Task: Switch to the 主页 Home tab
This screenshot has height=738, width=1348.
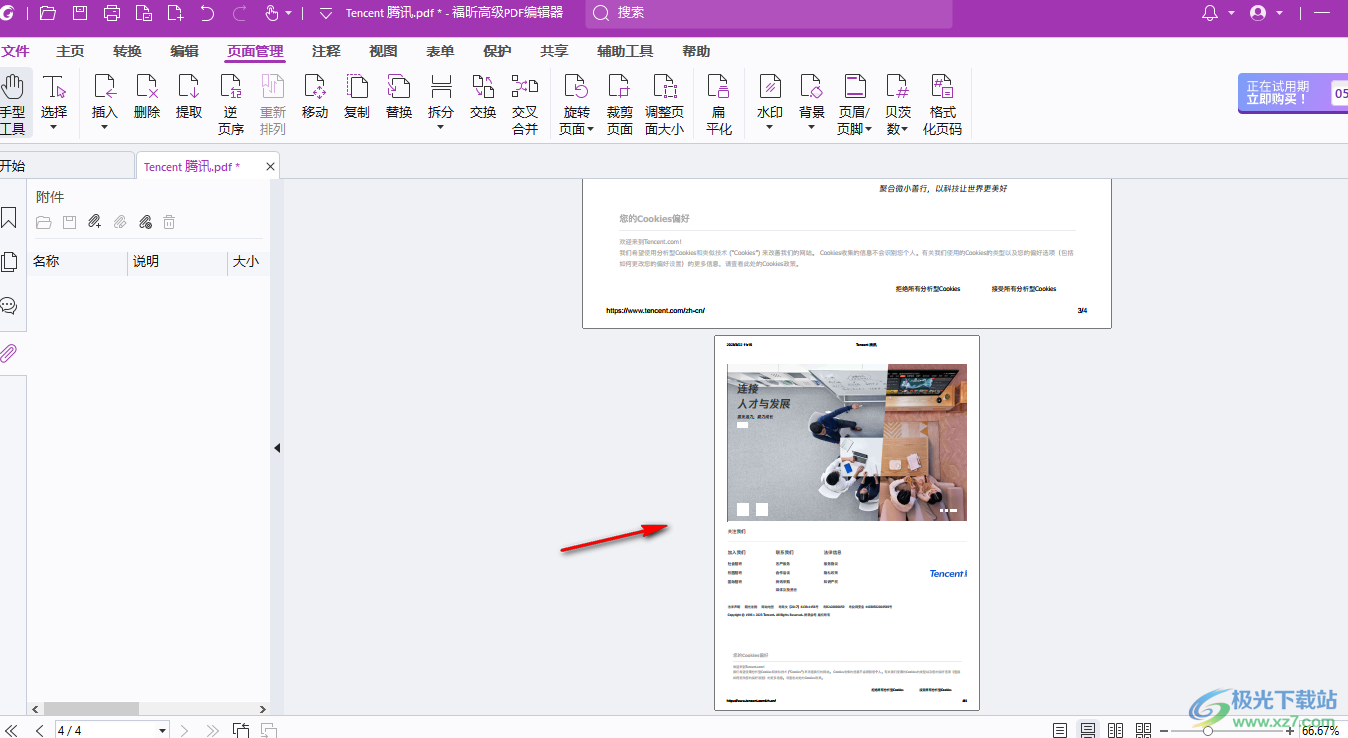Action: tap(70, 51)
